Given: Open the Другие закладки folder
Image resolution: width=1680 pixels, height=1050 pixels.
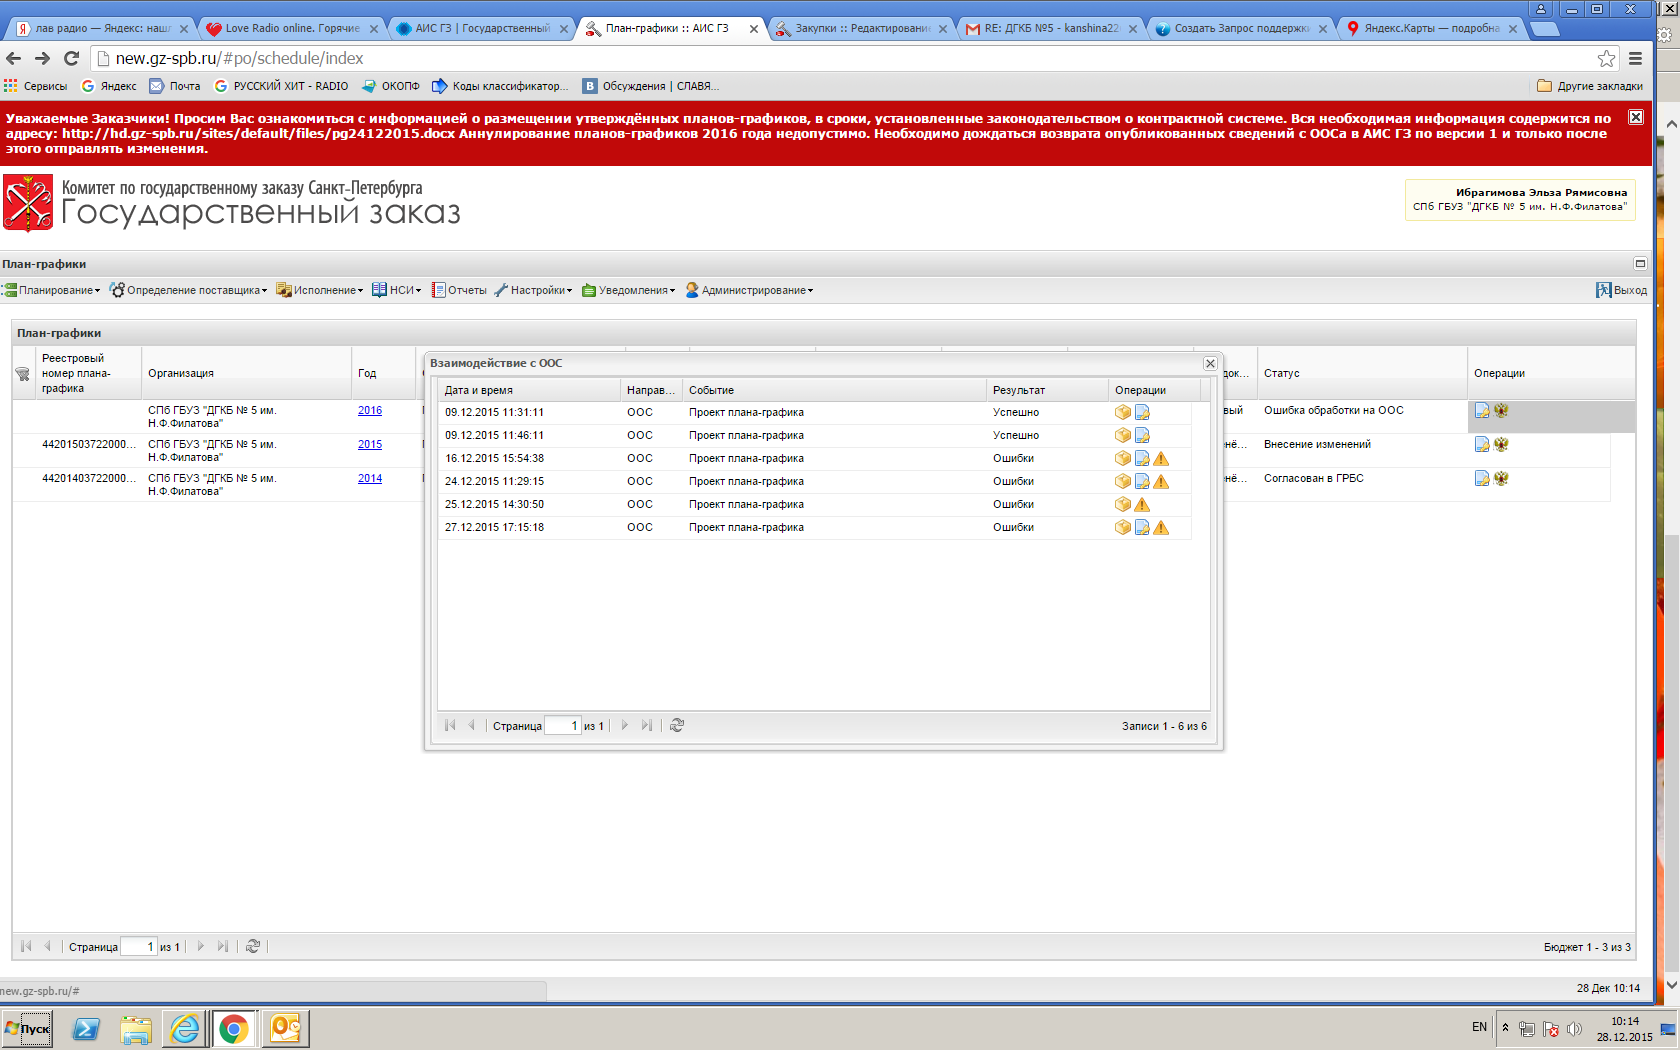Looking at the screenshot, I should point(1590,86).
